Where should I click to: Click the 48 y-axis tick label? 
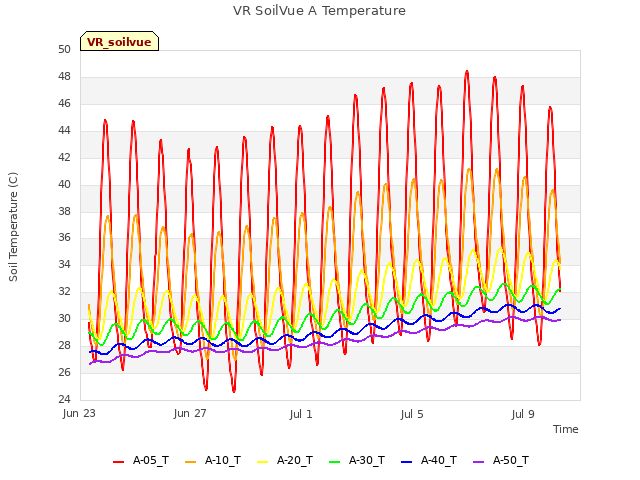[x=64, y=76]
